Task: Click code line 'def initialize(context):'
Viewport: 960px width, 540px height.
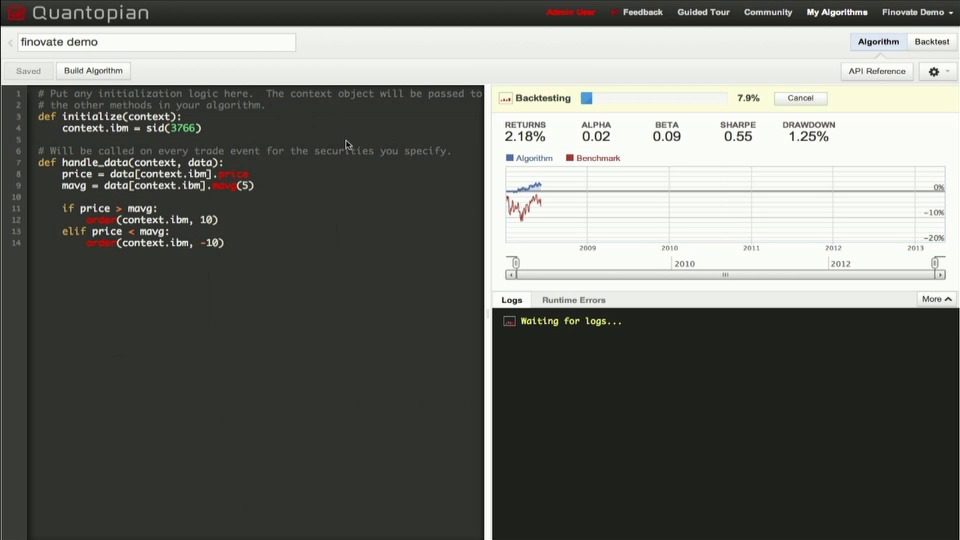Action: pyautogui.click(x=110, y=116)
